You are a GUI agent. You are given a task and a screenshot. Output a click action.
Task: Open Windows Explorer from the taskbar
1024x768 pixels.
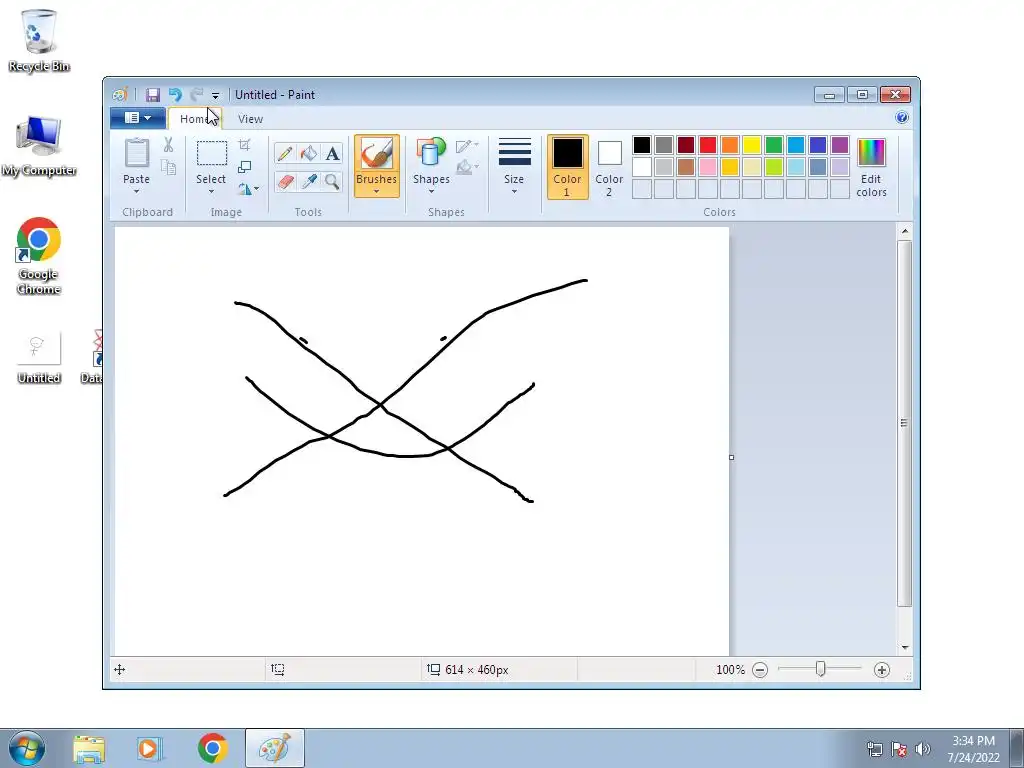click(x=89, y=748)
